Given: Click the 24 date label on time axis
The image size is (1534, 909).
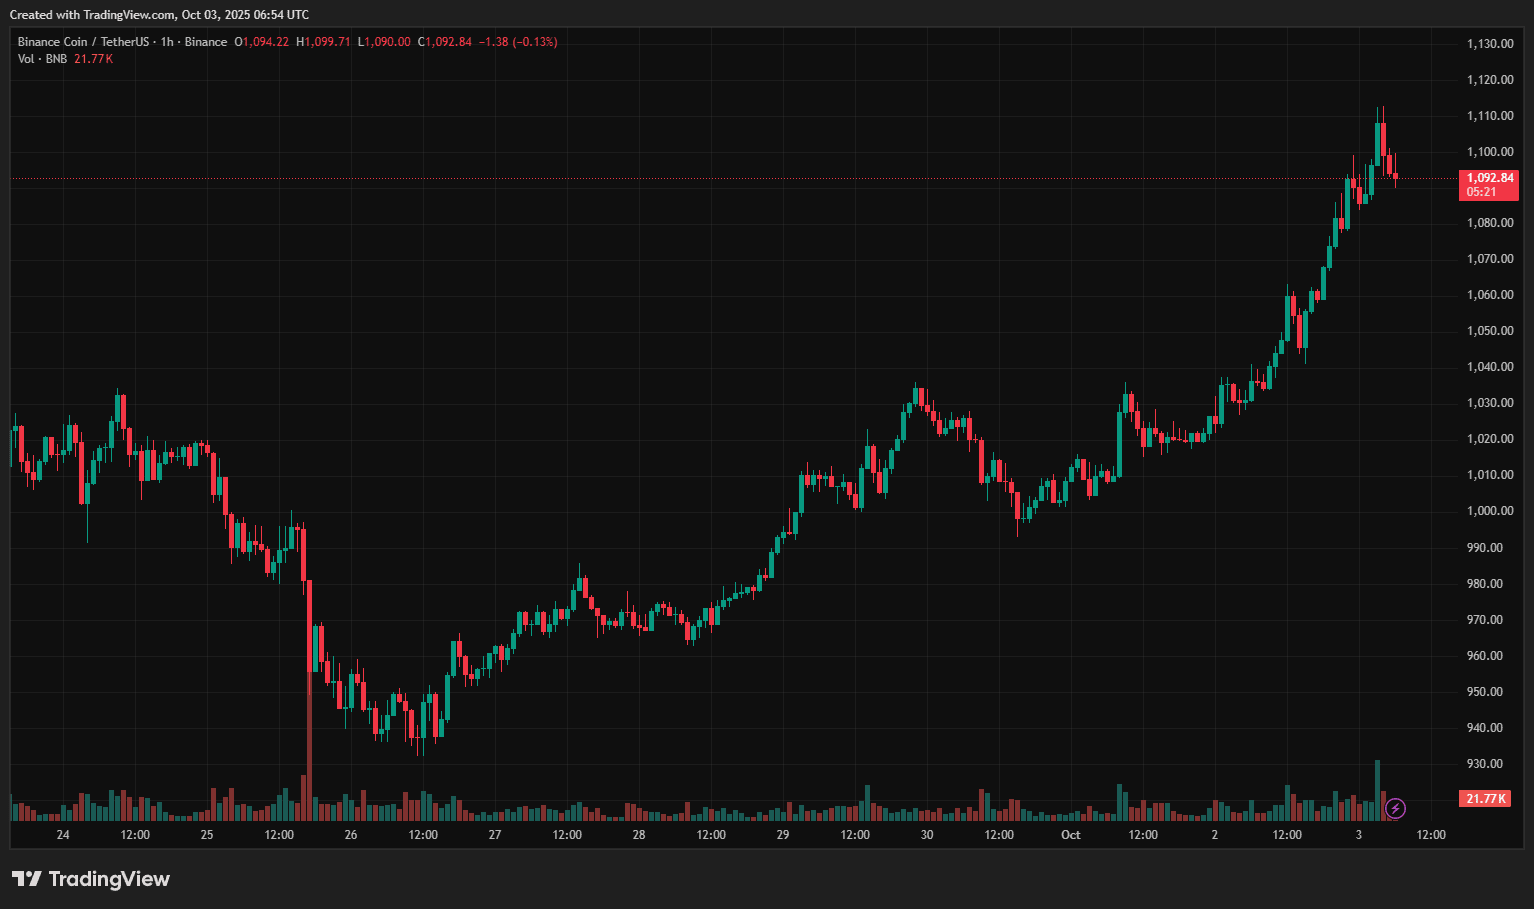Looking at the screenshot, I should [x=63, y=835].
